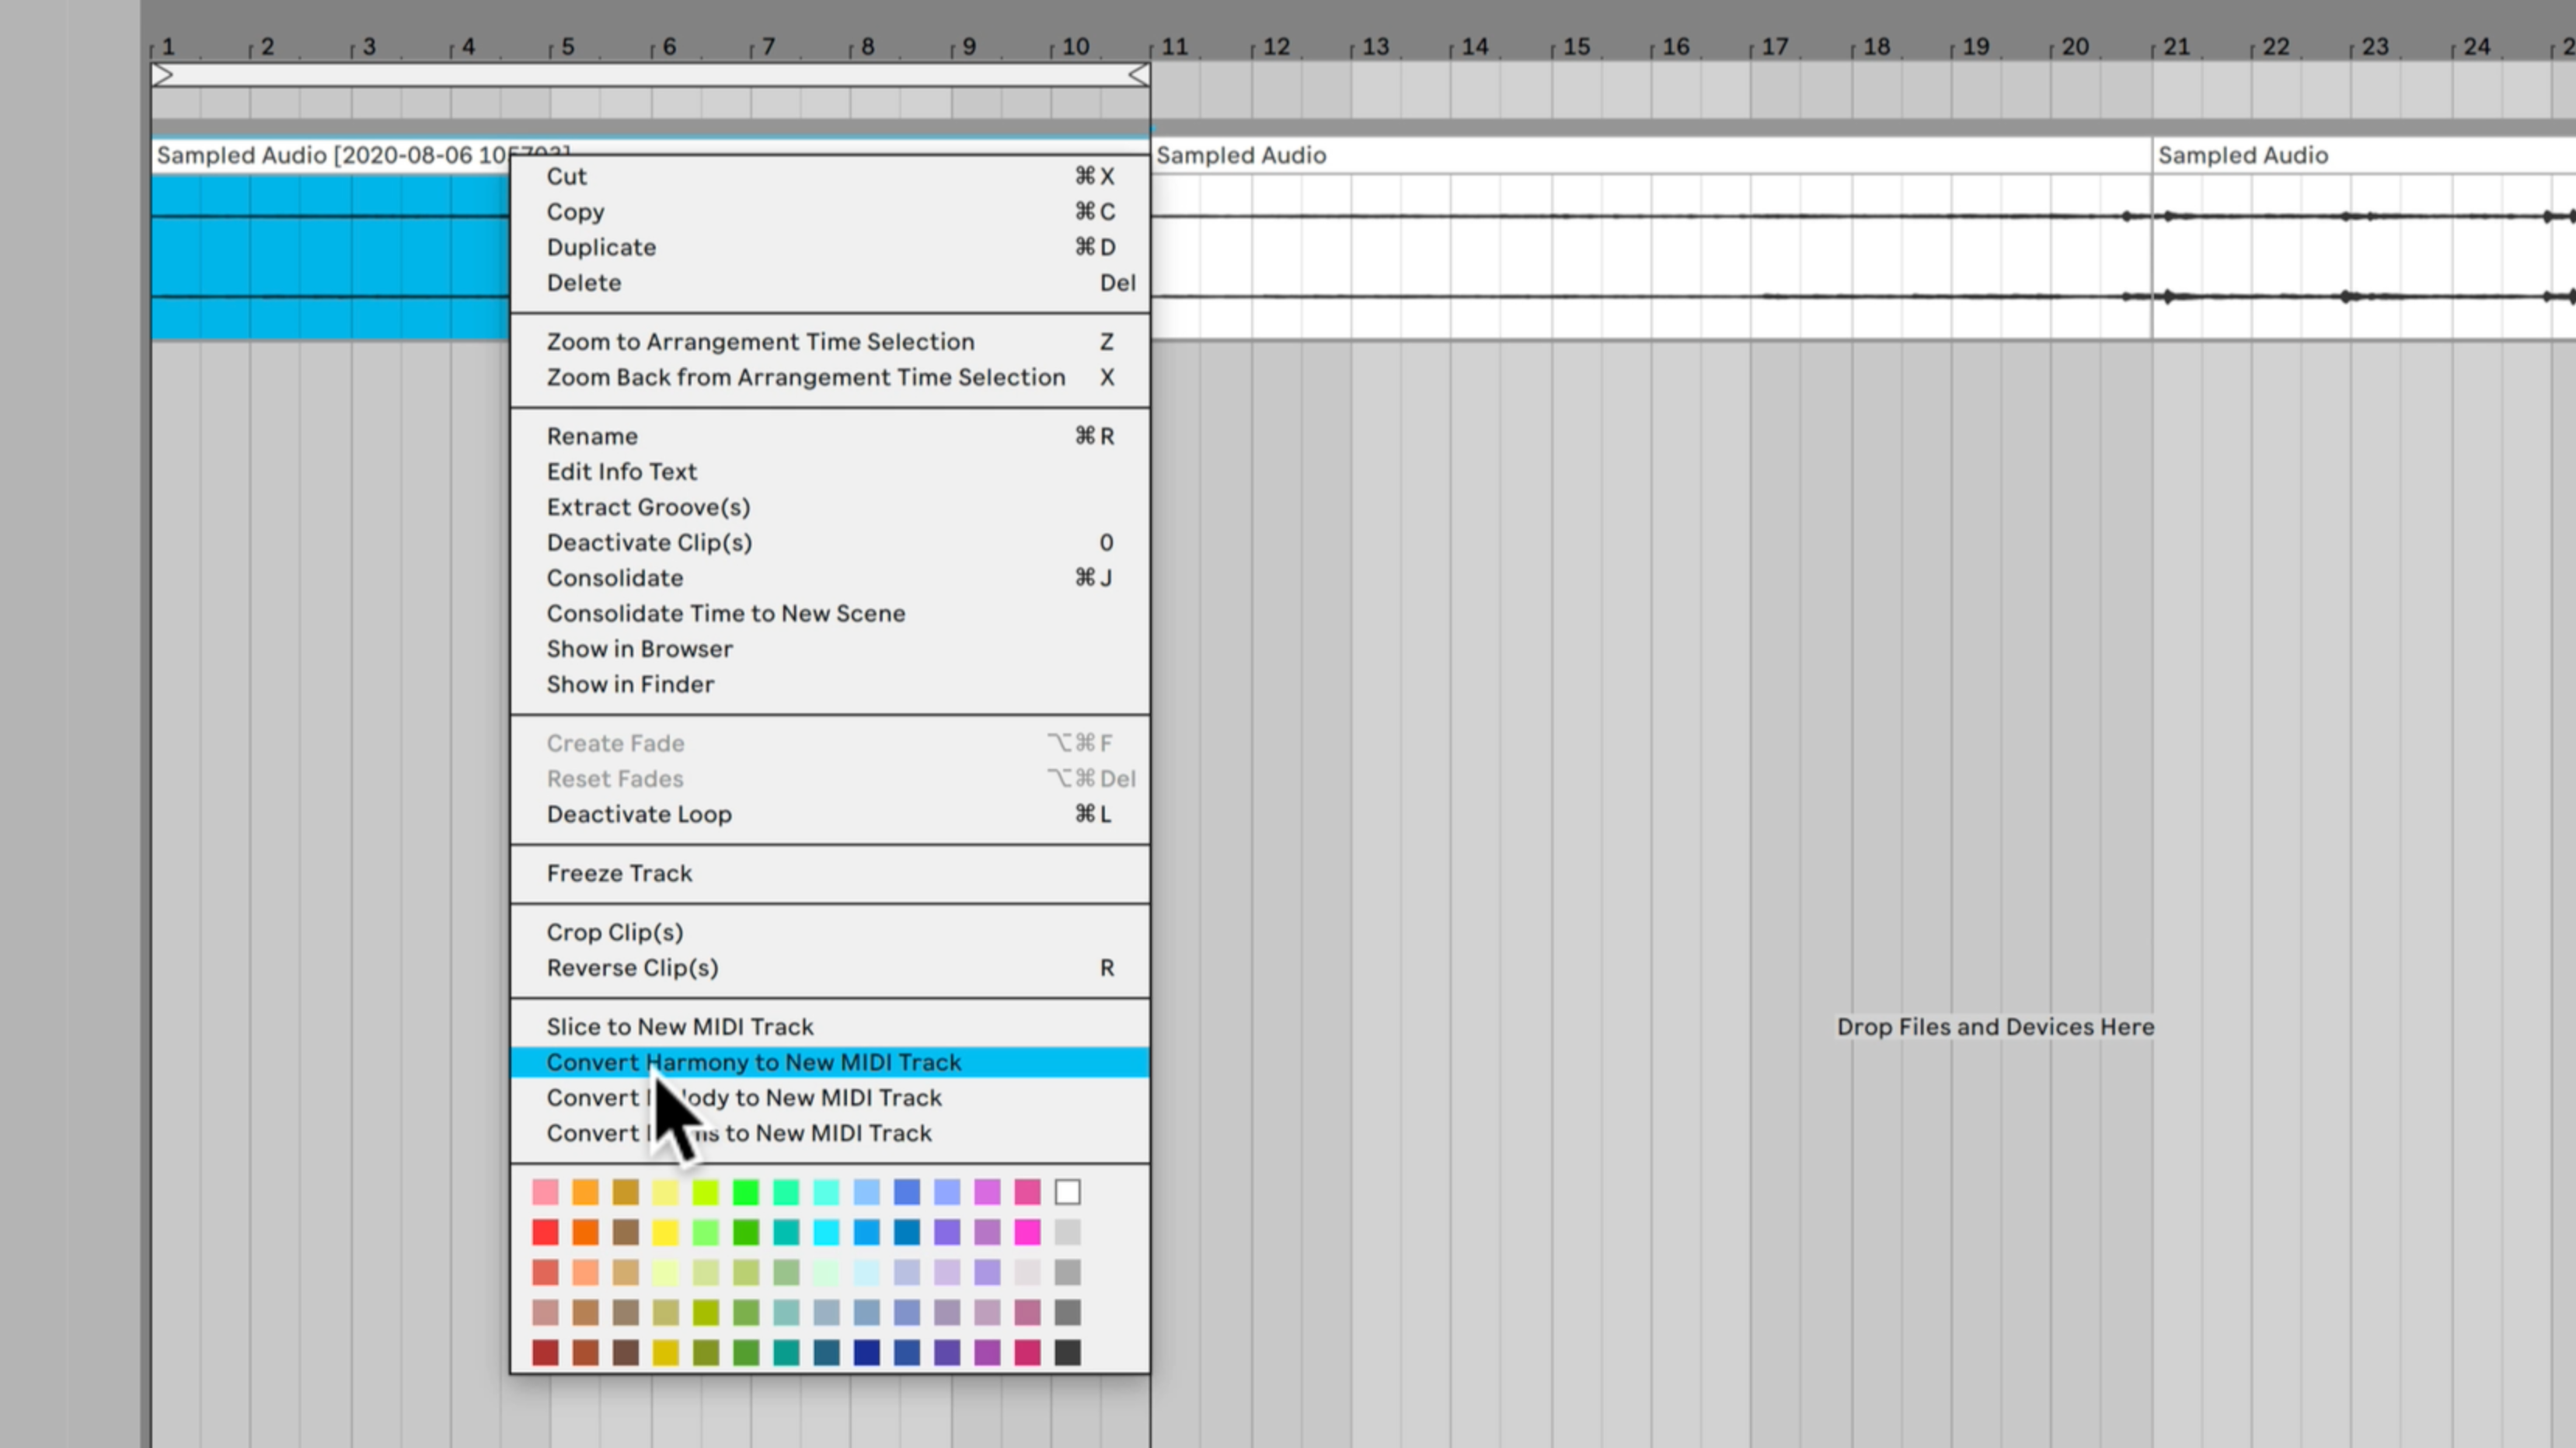The height and width of the screenshot is (1448, 2576).
Task: Reverse the selected clip
Action: (x=632, y=967)
